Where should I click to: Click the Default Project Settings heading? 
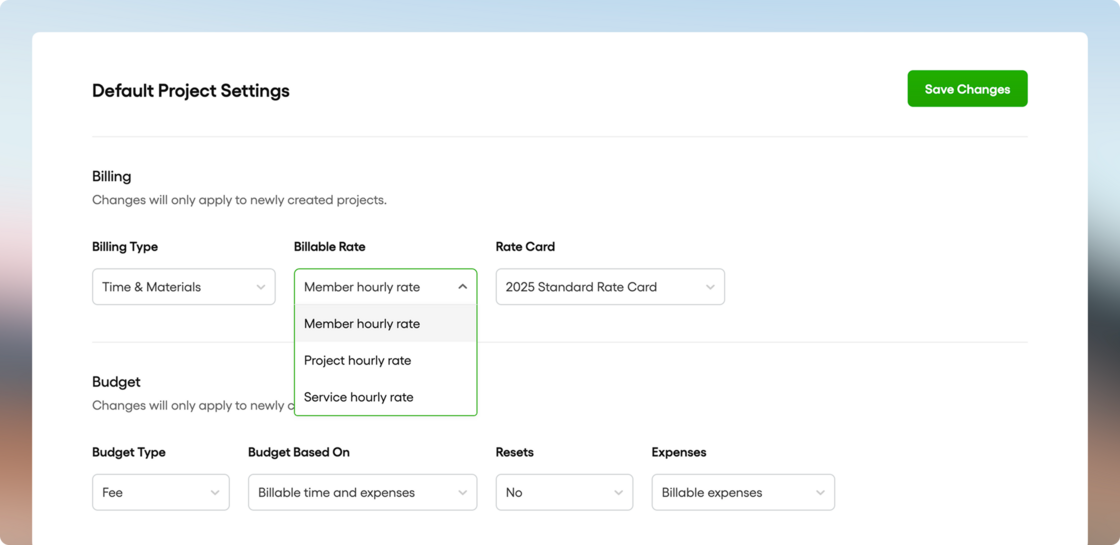191,91
